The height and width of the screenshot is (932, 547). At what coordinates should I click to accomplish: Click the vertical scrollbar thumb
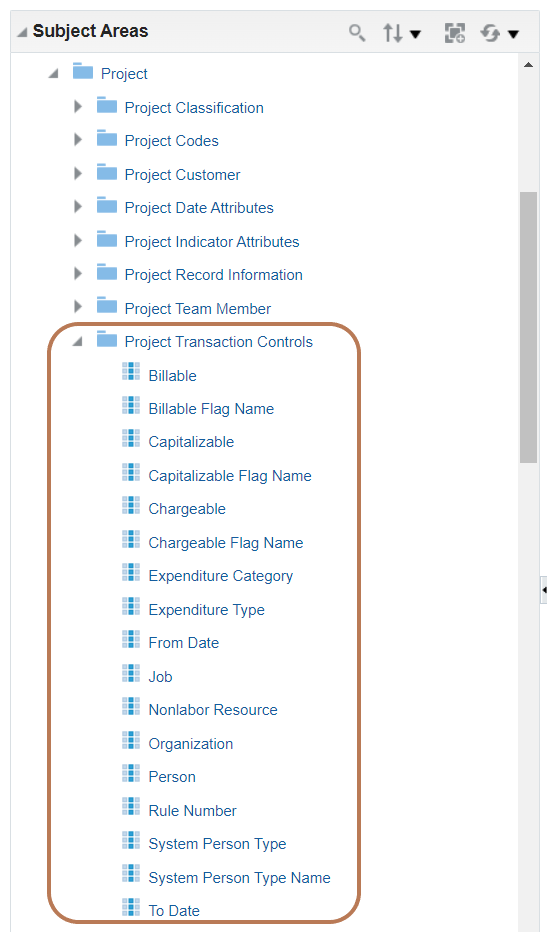(528, 327)
